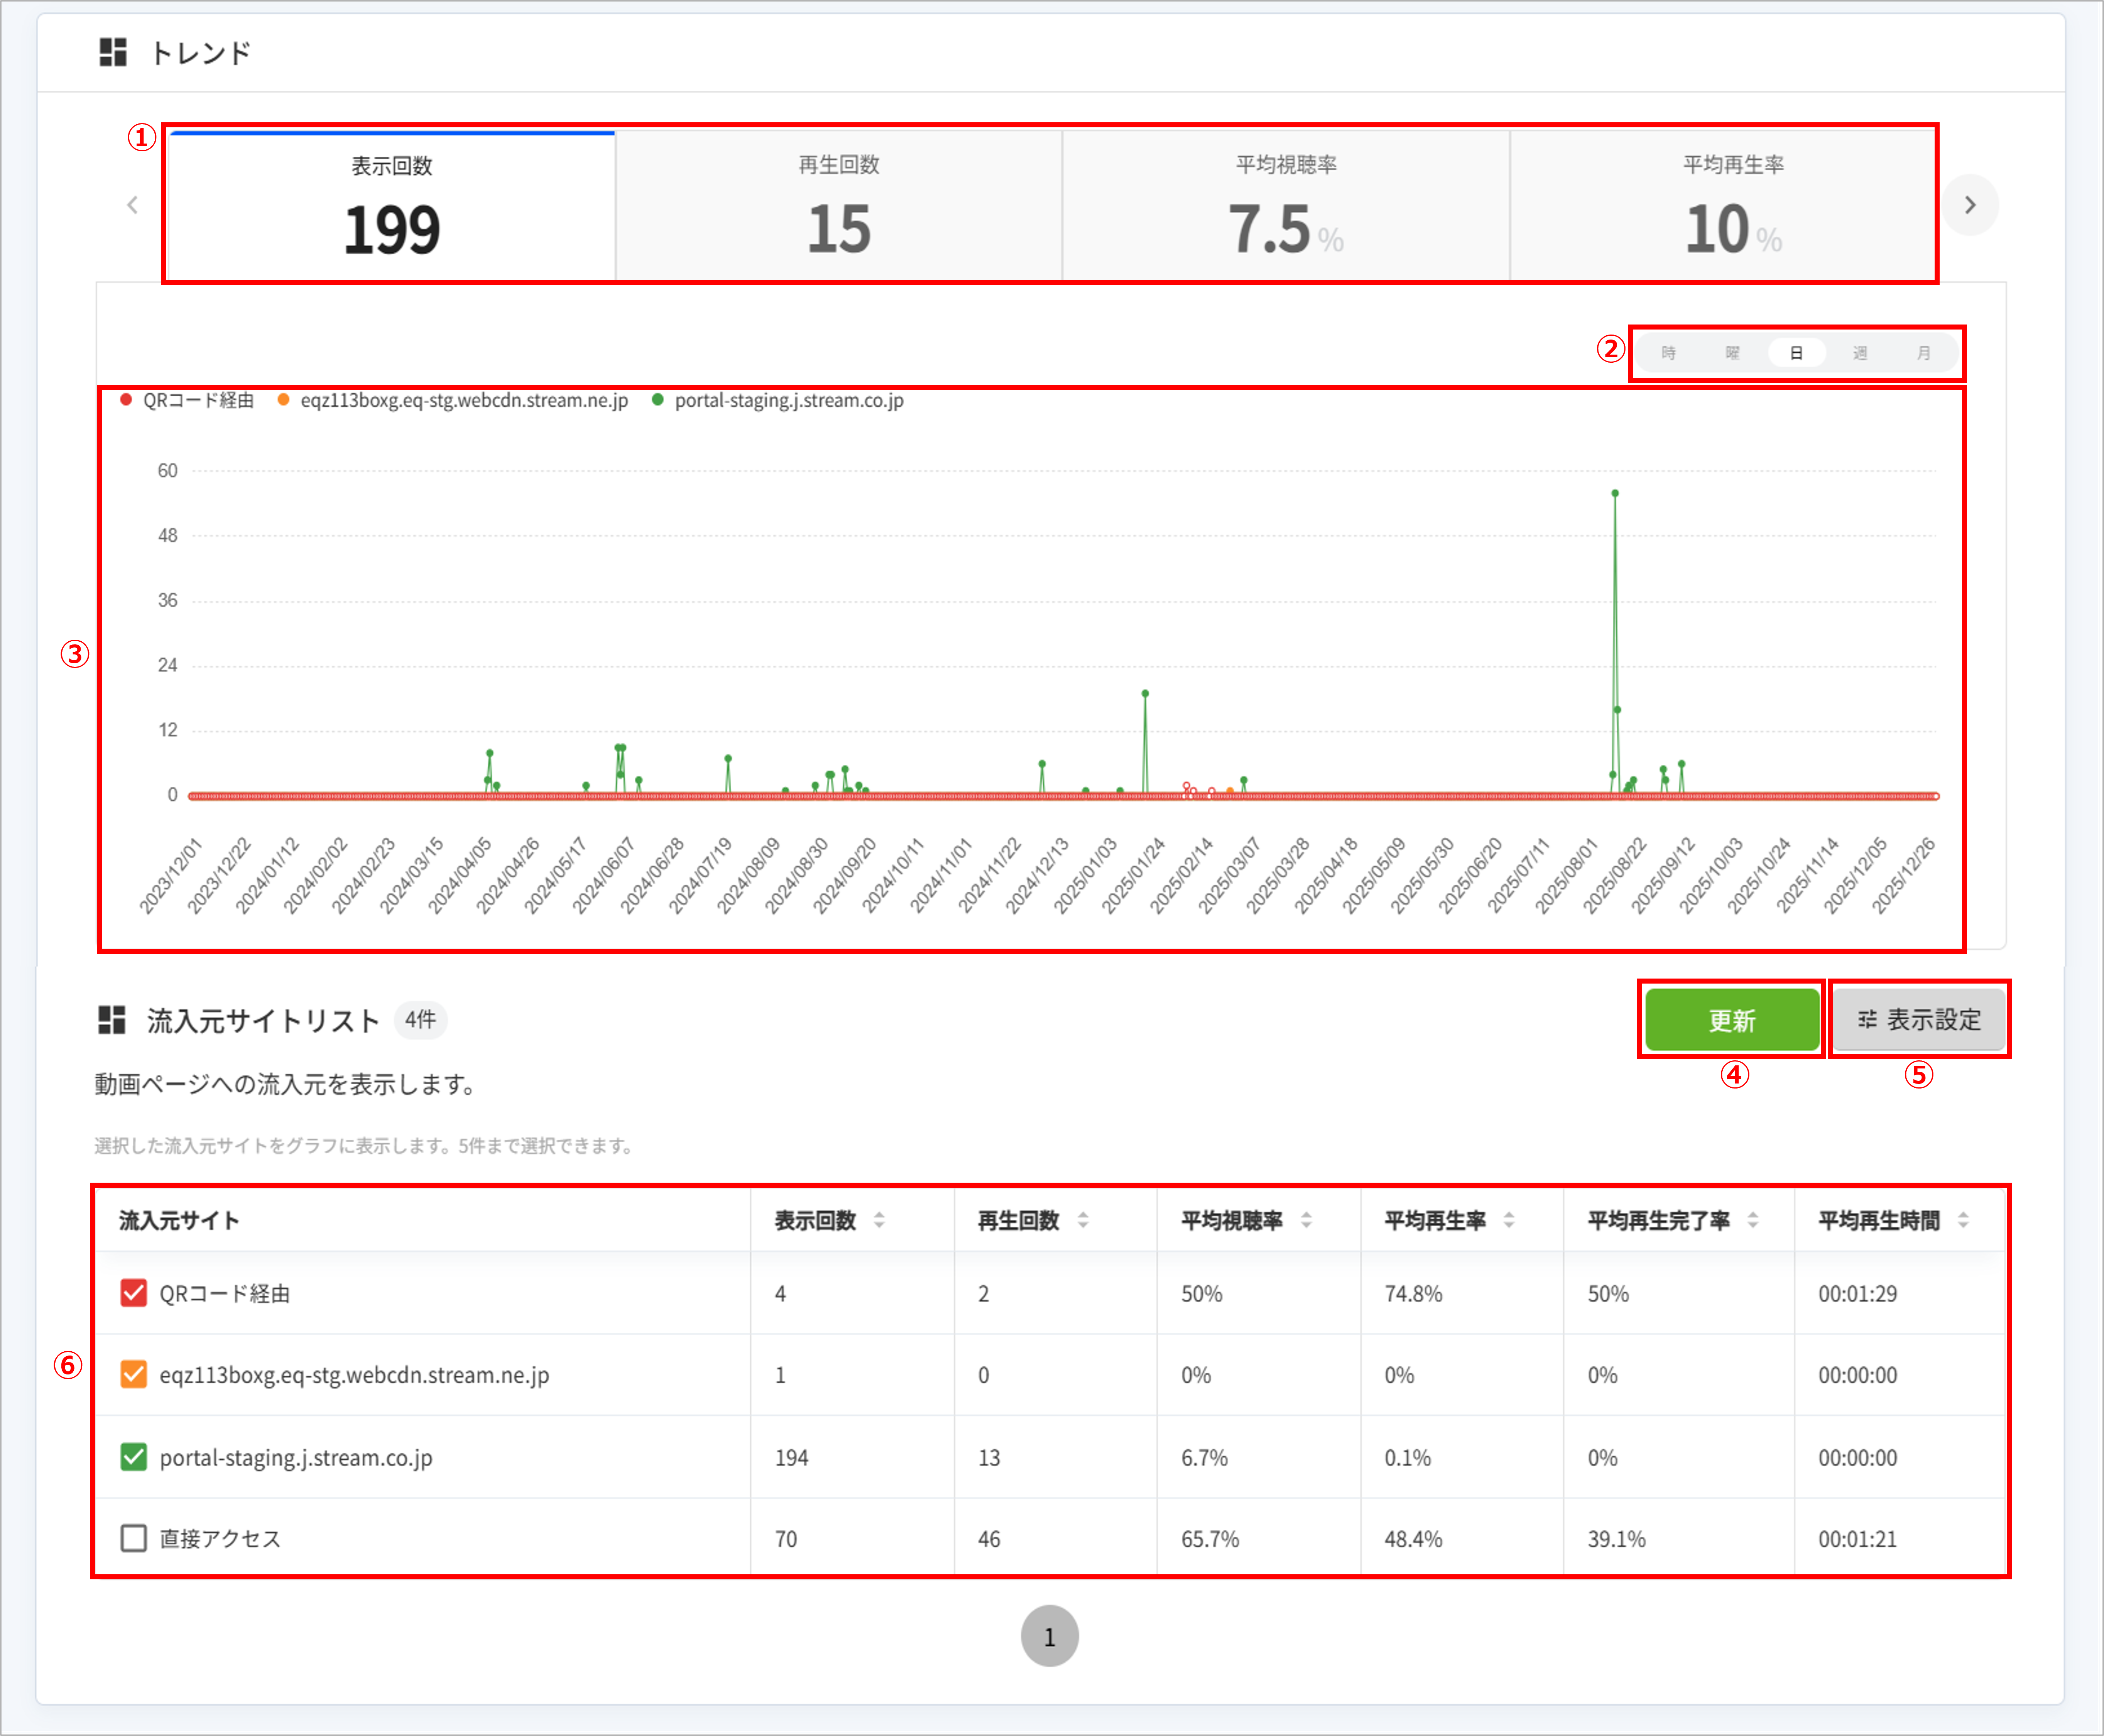Click the red QRコード経由 legend dot
2104x1736 pixels.
[126, 400]
